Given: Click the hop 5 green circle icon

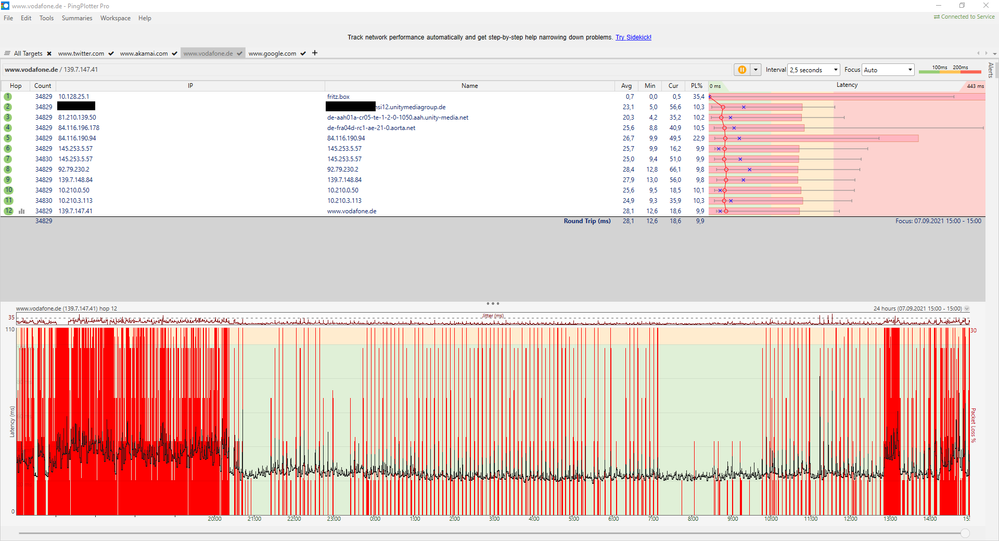Looking at the screenshot, I should pos(8,138).
